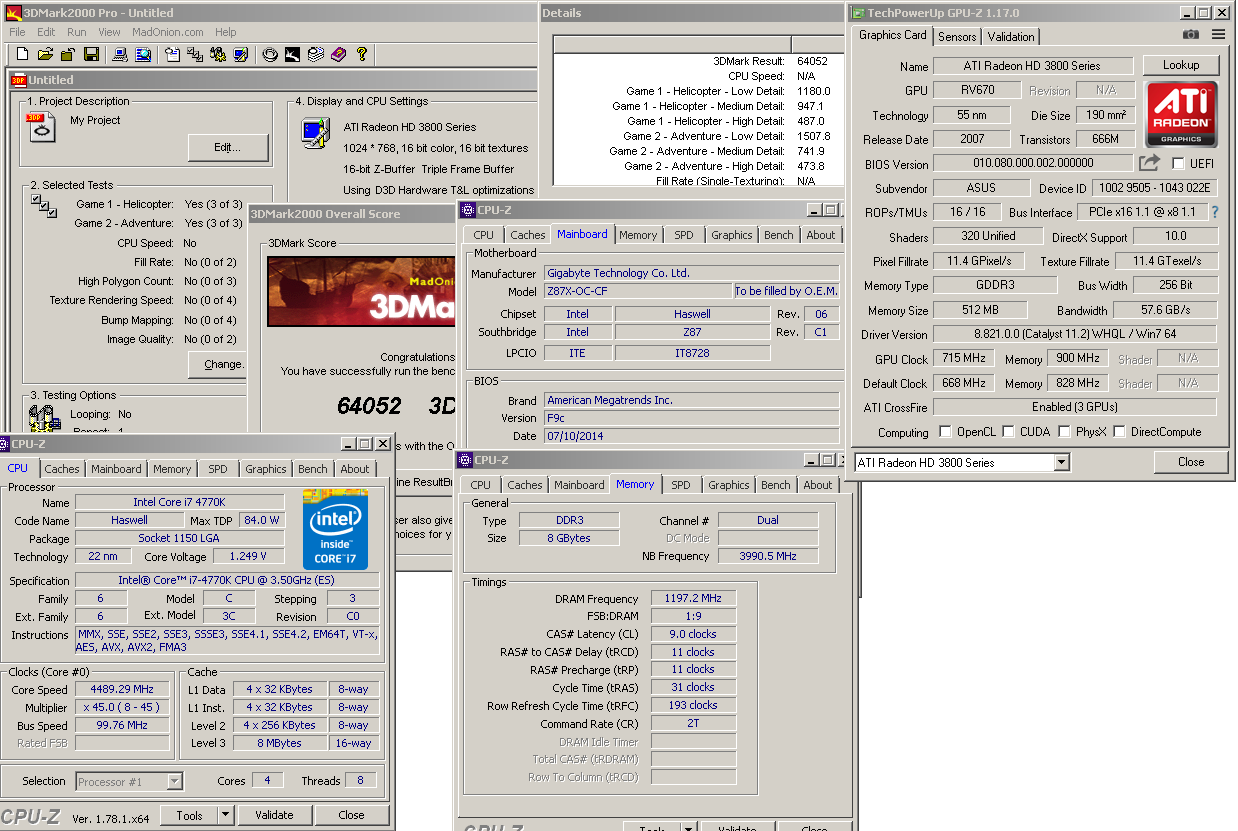
Task: Click the purple help book toolbar icon
Action: (x=339, y=54)
